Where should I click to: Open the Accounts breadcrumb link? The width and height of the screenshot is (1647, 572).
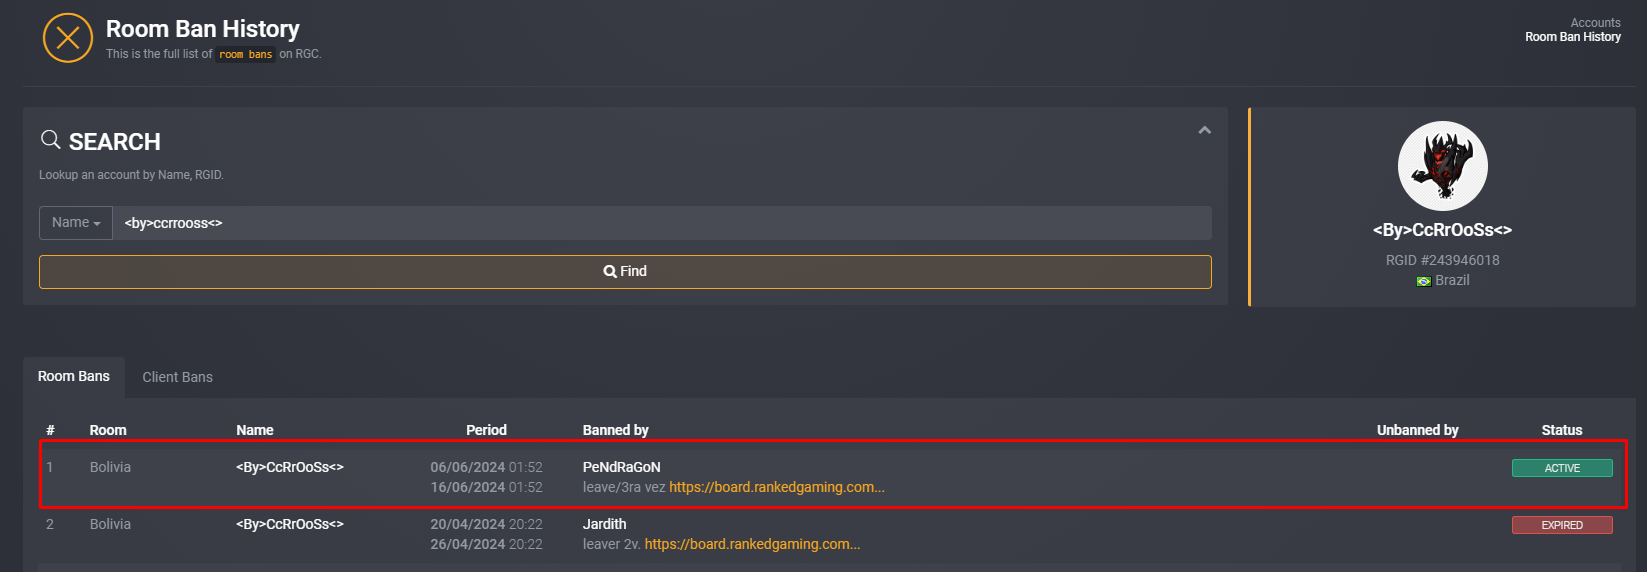click(x=1595, y=23)
